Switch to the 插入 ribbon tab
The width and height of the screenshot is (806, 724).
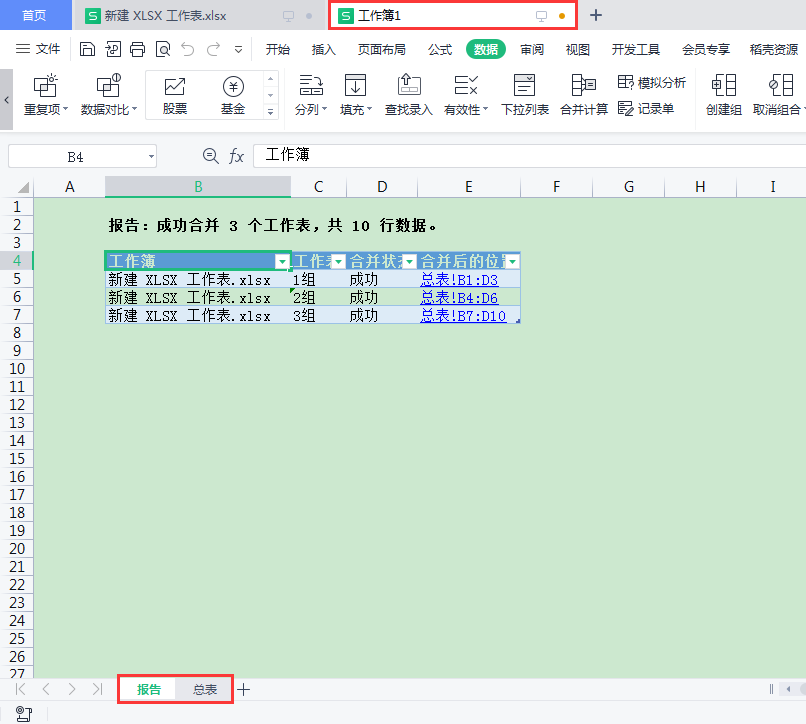323,49
